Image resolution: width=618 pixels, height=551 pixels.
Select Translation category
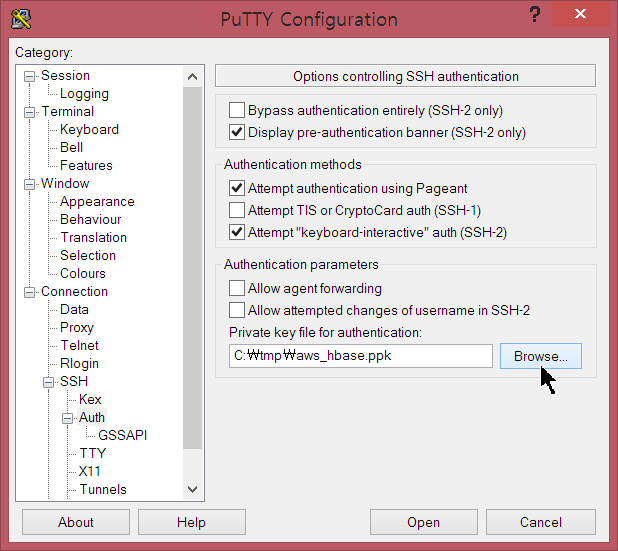point(93,238)
